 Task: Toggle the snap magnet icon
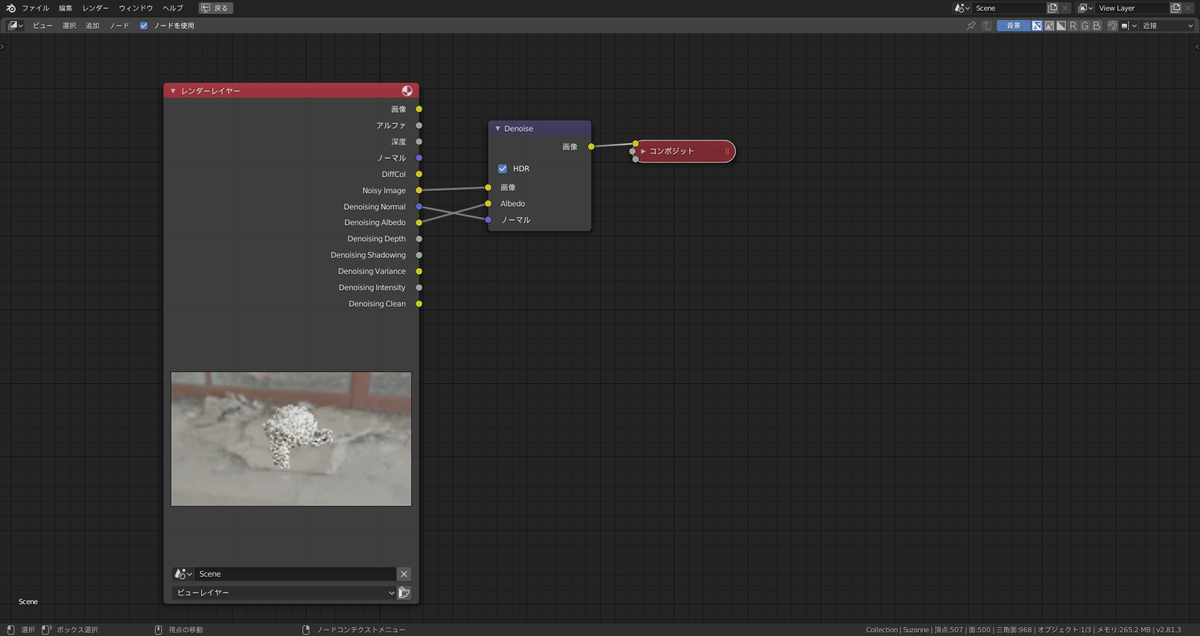[x=1112, y=25]
